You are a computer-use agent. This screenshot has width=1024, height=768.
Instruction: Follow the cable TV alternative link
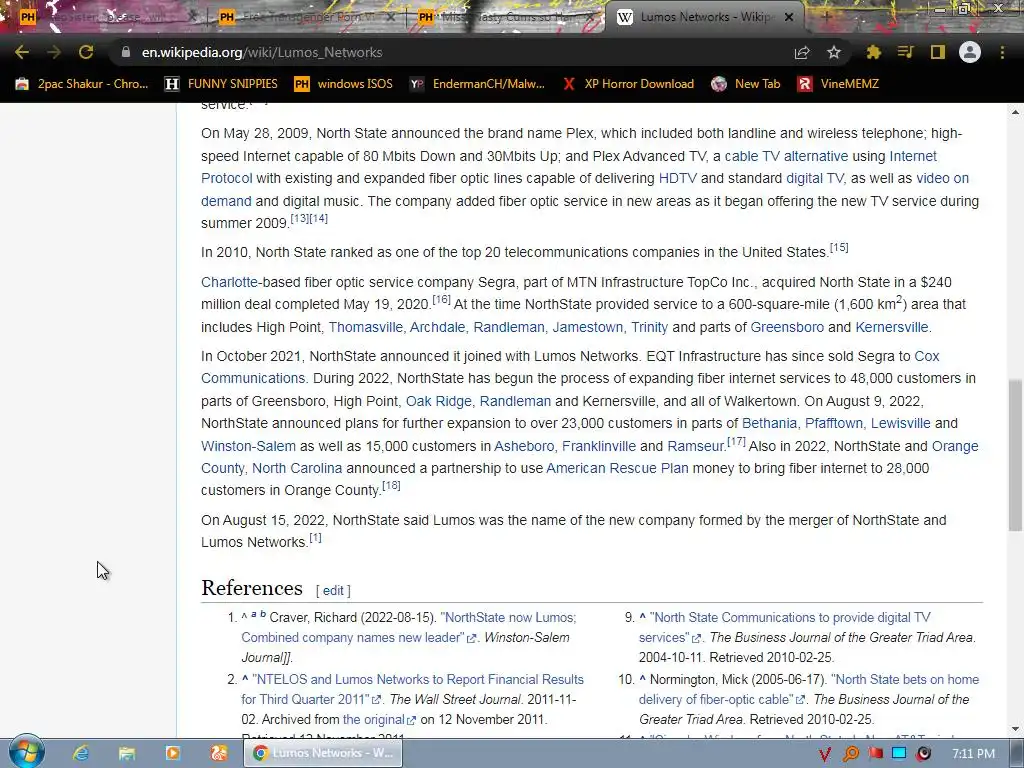click(x=786, y=156)
